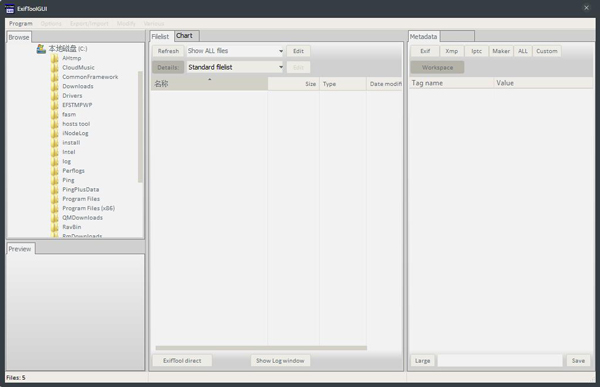
Task: Select the Program Files (x86) folder
Action: [88, 208]
